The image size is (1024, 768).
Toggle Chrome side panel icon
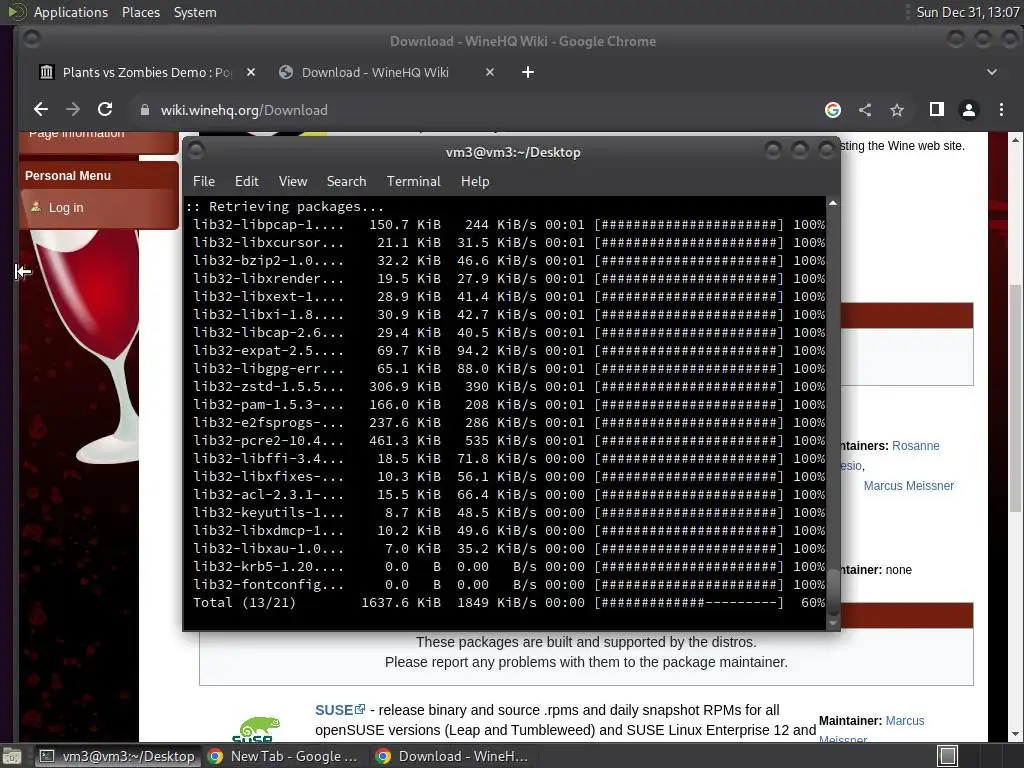pyautogui.click(x=936, y=110)
